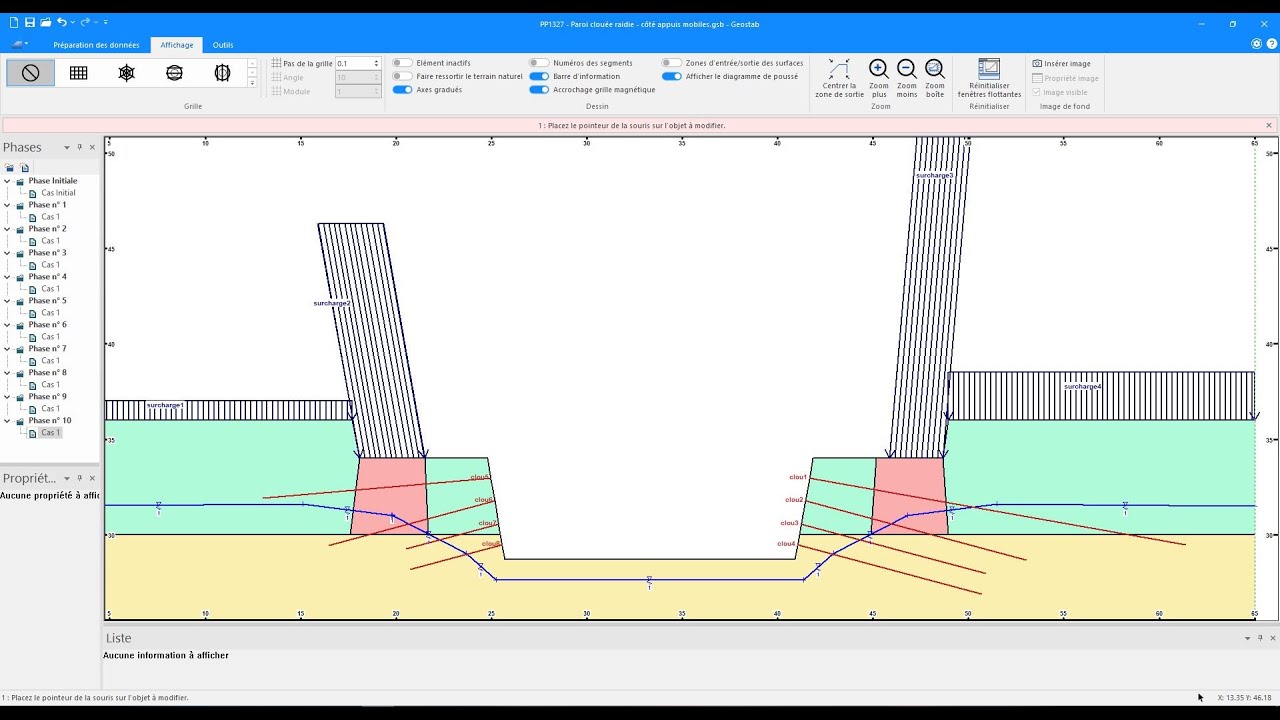Toggle Faire ressortir le terrain naturel
Viewport: 1280px width, 720px height.
[402, 76]
